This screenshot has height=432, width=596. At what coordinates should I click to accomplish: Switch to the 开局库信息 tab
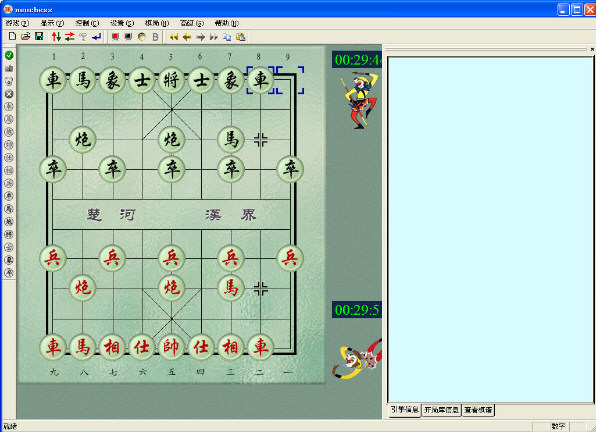pyautogui.click(x=441, y=410)
